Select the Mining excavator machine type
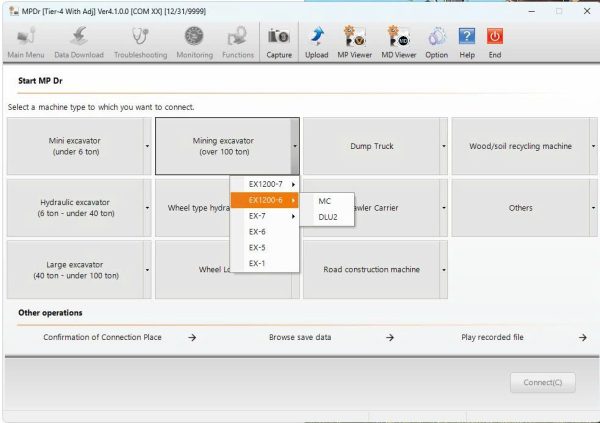The image size is (600, 423). click(223, 146)
